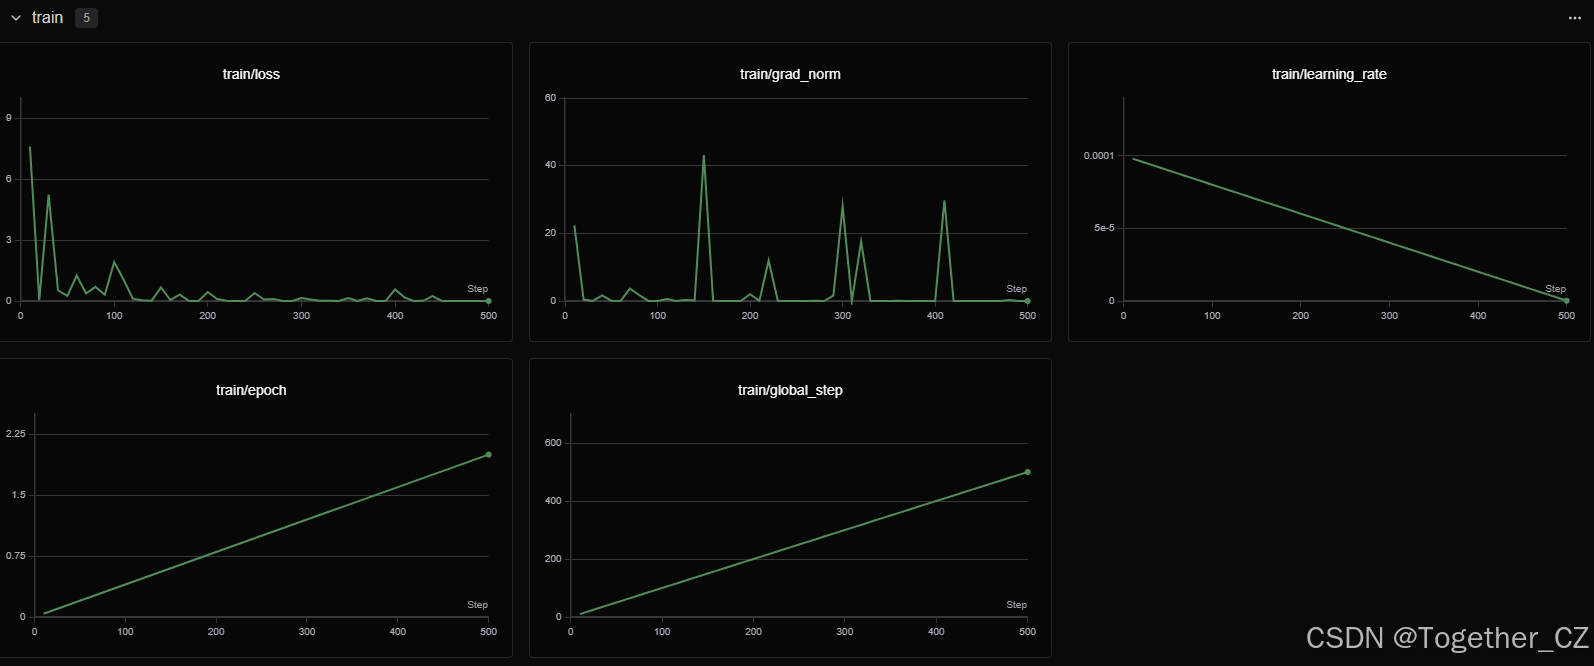Click the final data point on train/epoch

(x=488, y=454)
